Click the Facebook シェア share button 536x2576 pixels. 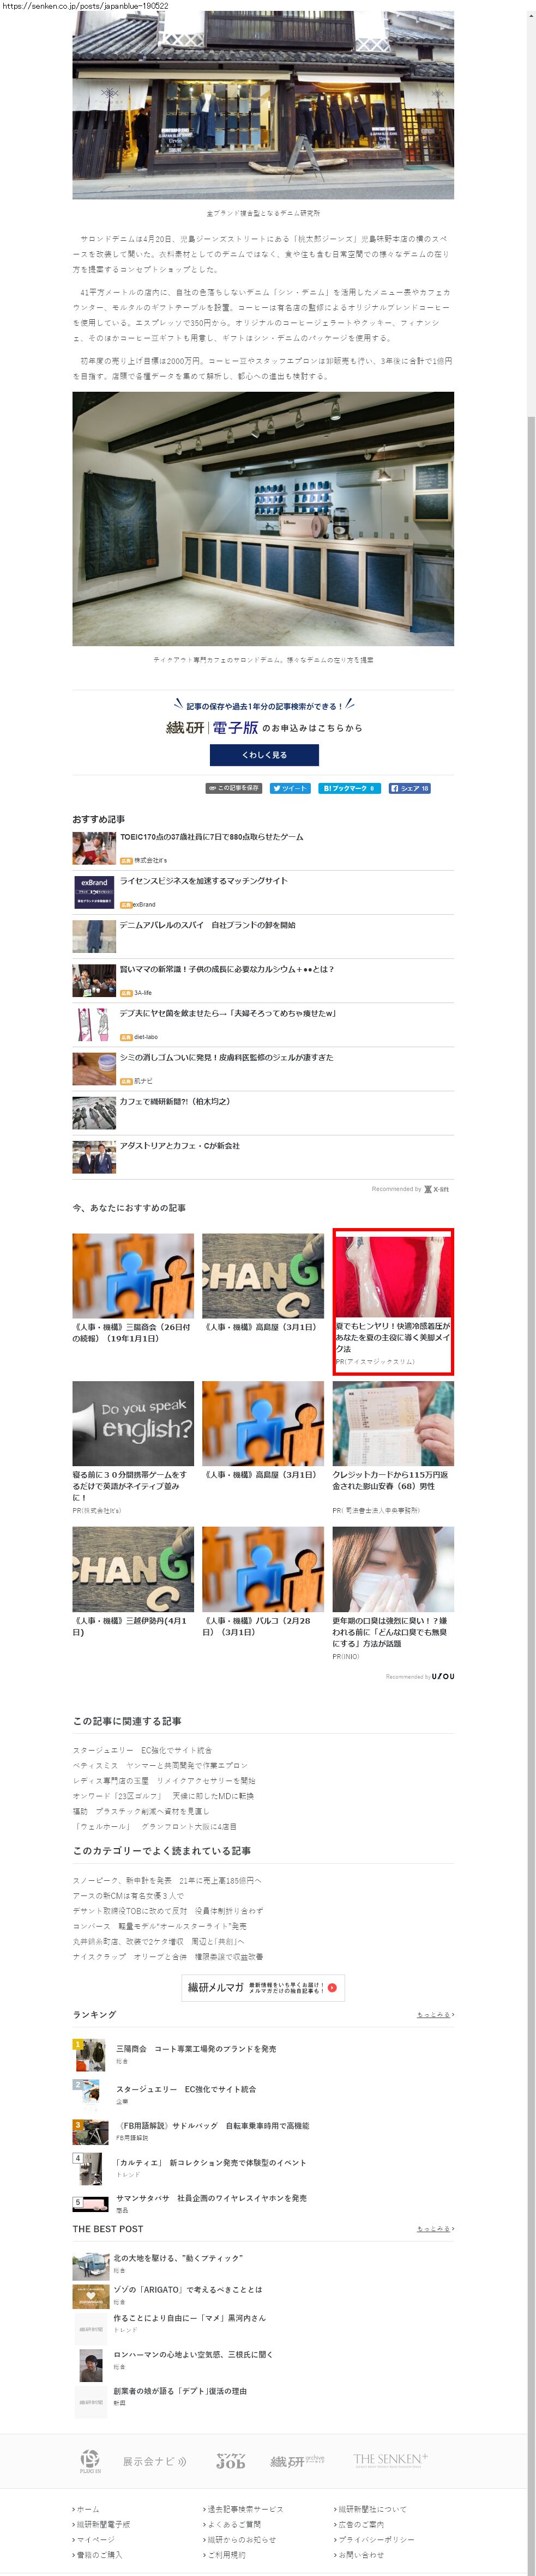(x=409, y=788)
